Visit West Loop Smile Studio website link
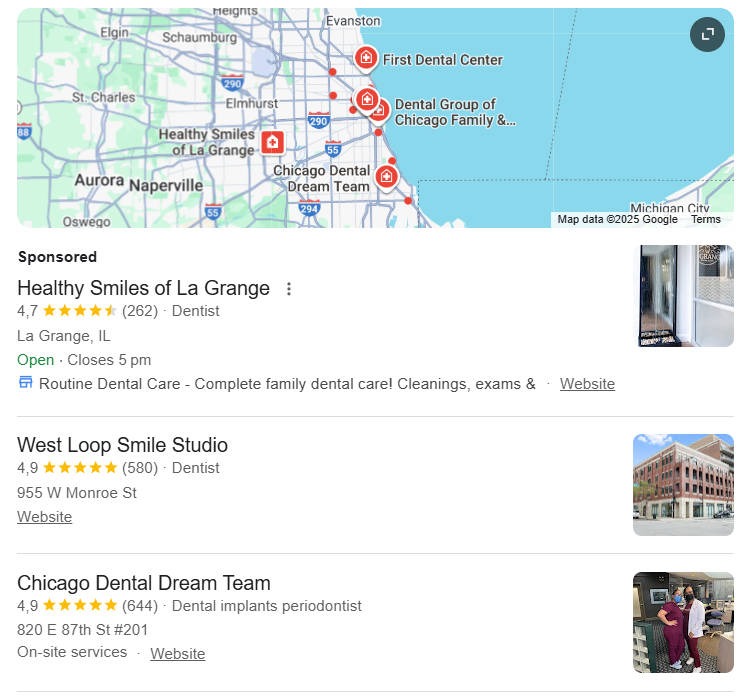The width and height of the screenshot is (747, 700). 44,517
